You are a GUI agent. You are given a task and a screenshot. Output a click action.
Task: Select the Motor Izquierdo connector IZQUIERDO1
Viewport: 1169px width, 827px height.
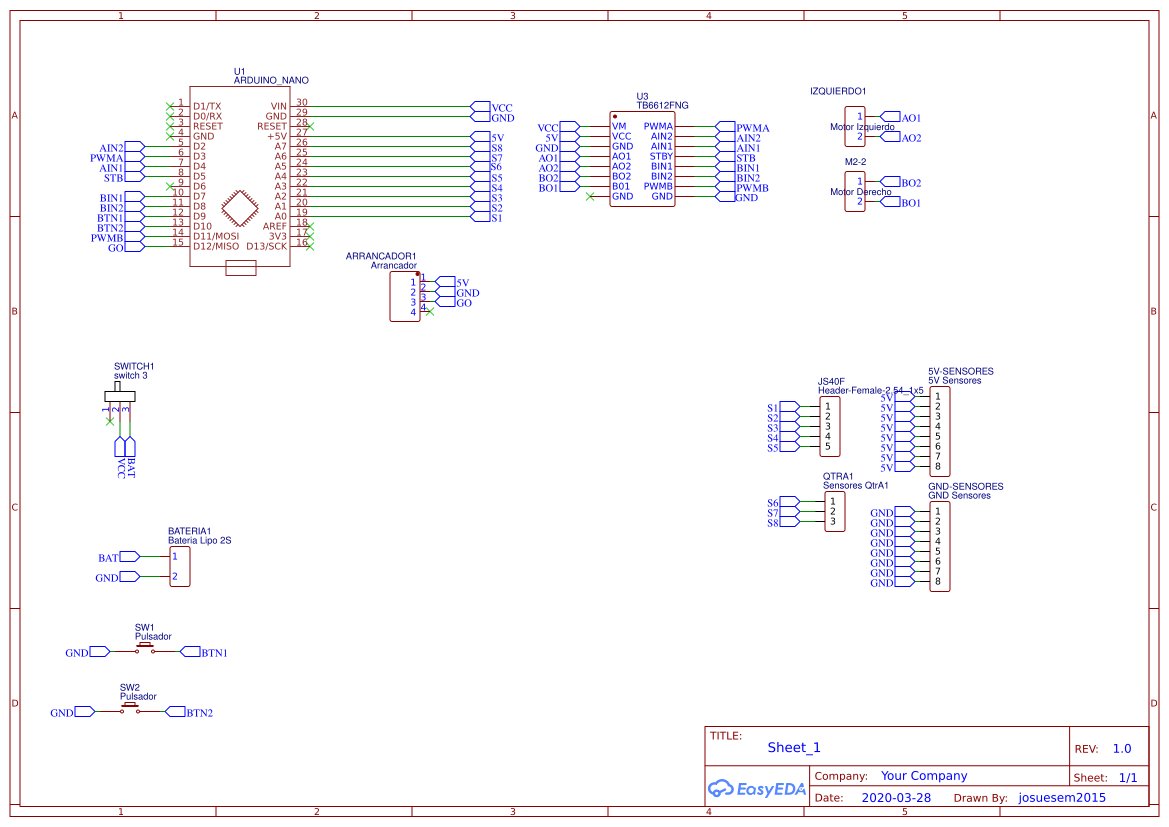pos(855,127)
